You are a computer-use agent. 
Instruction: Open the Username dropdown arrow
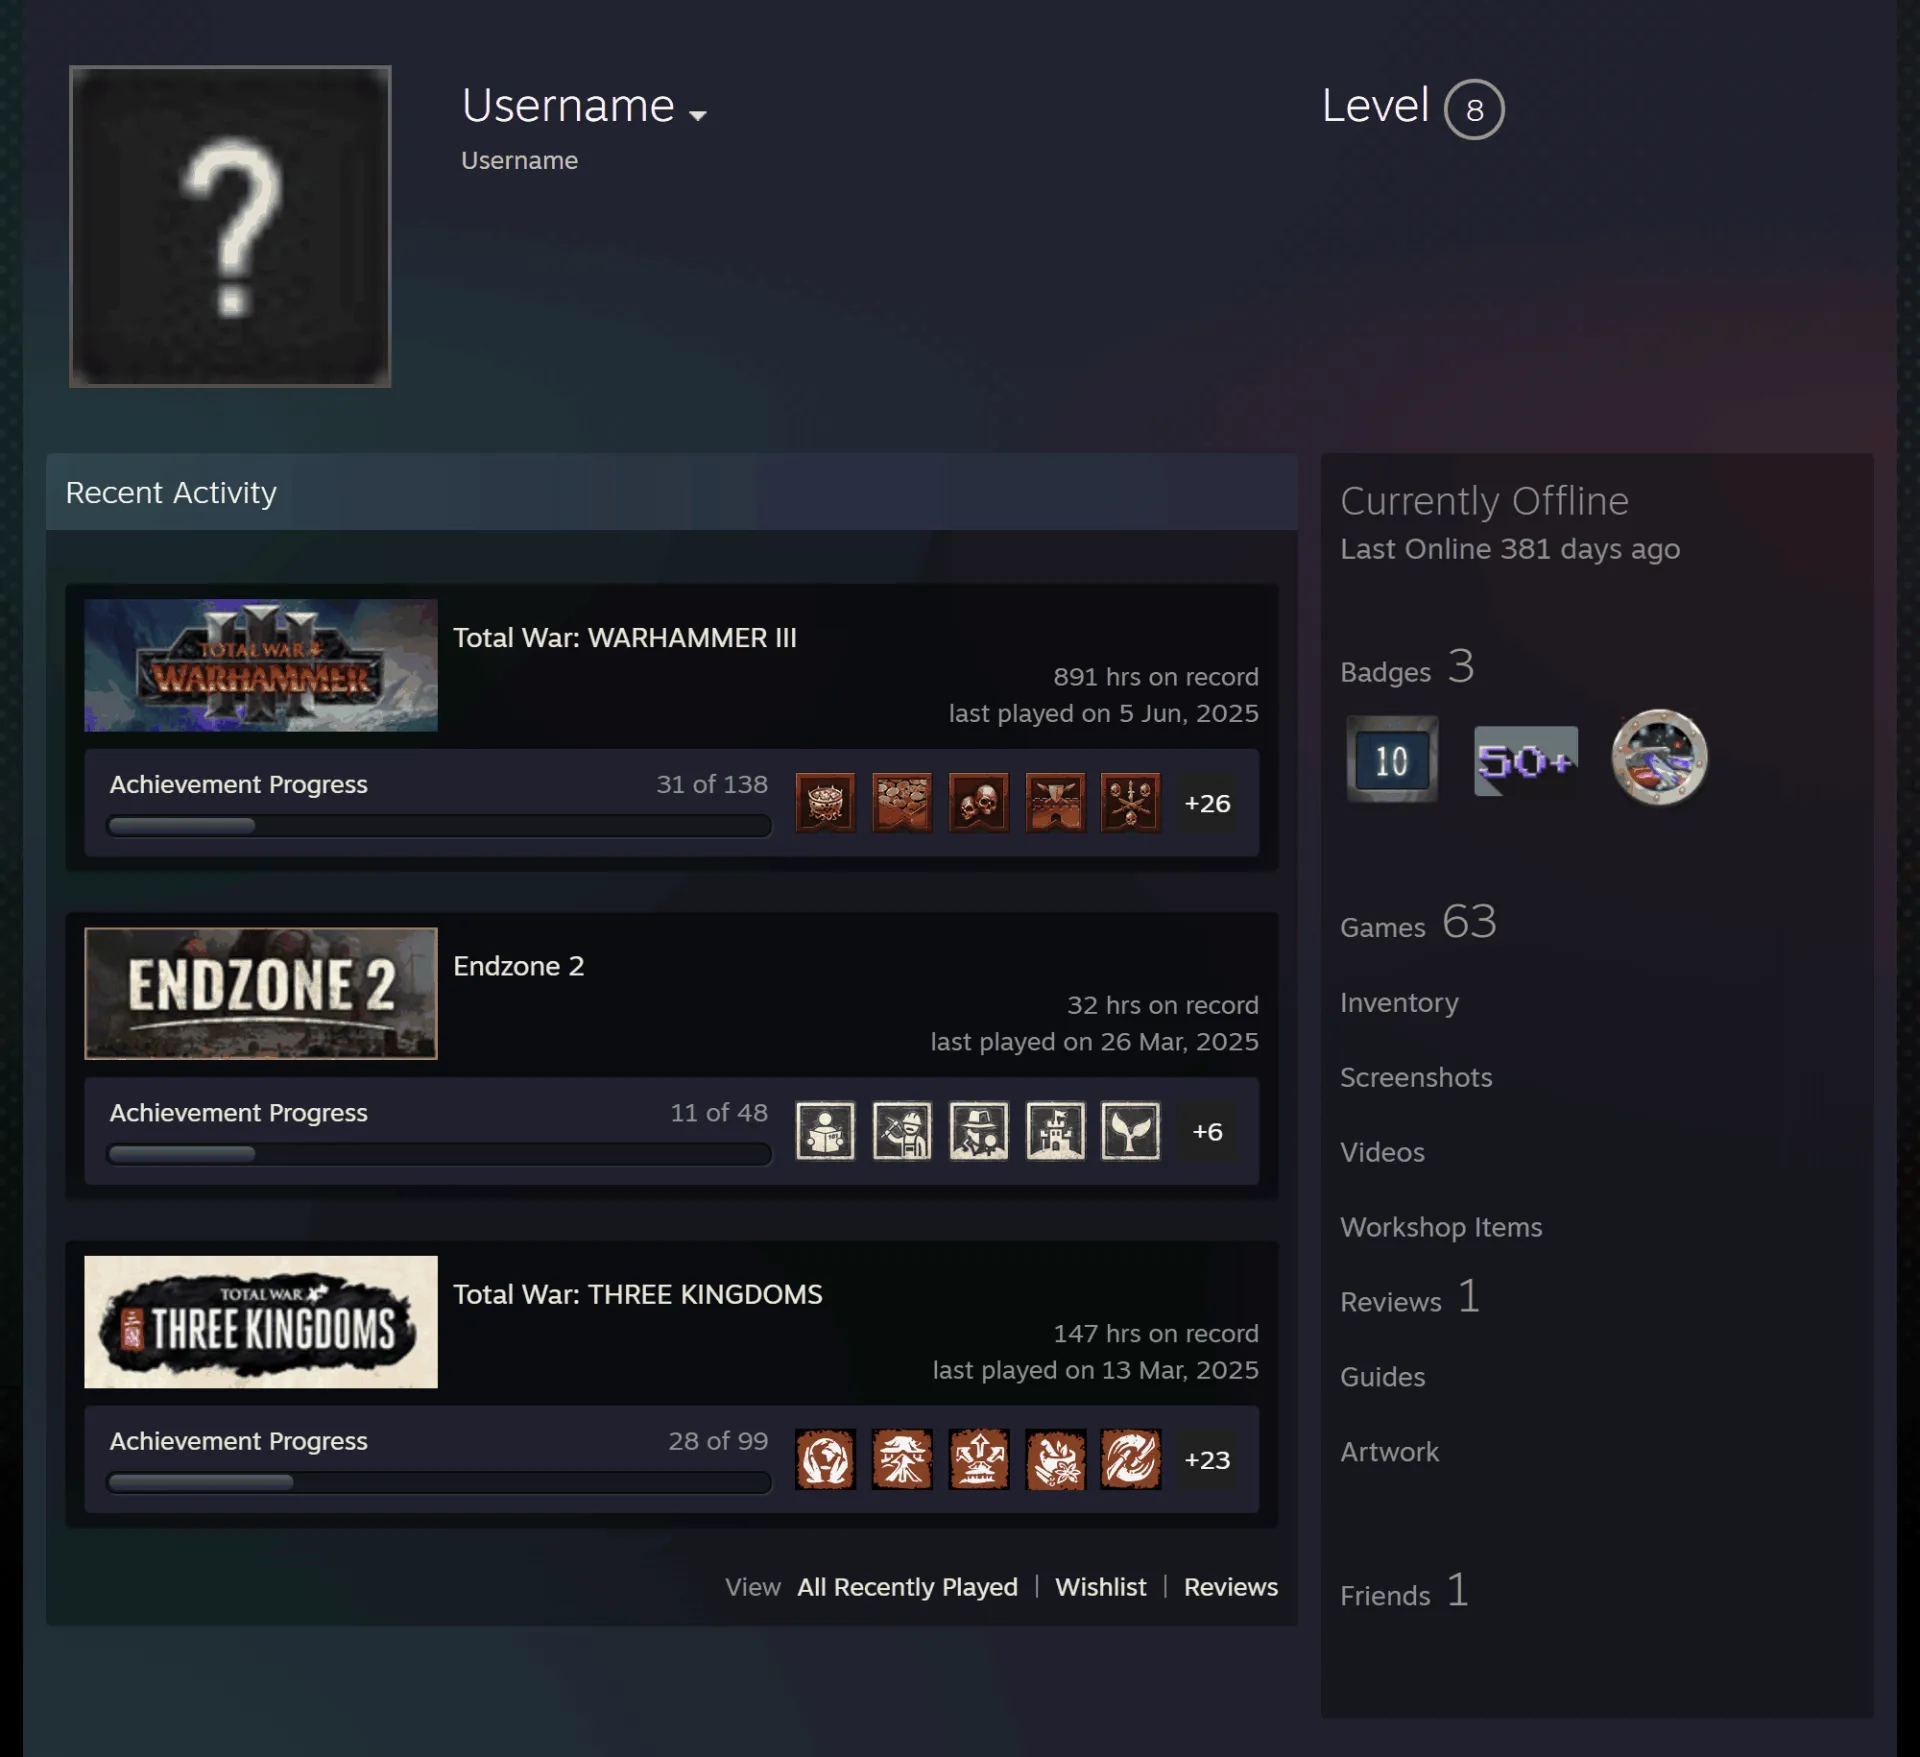click(698, 115)
